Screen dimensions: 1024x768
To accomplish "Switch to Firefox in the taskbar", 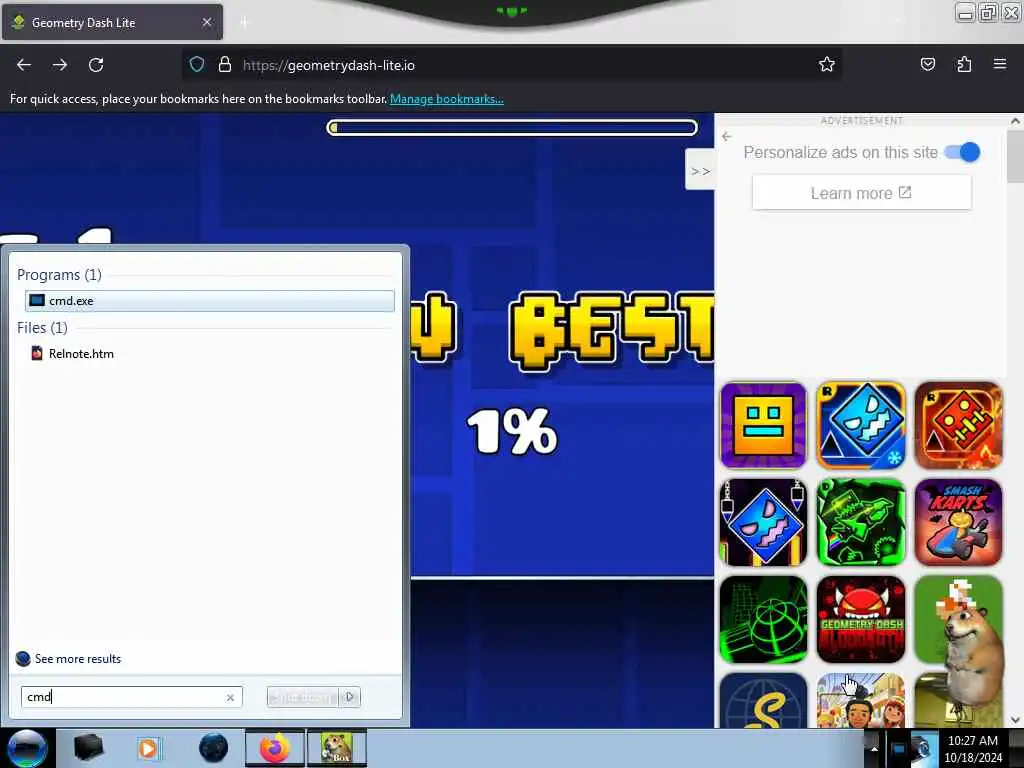I will tap(275, 748).
